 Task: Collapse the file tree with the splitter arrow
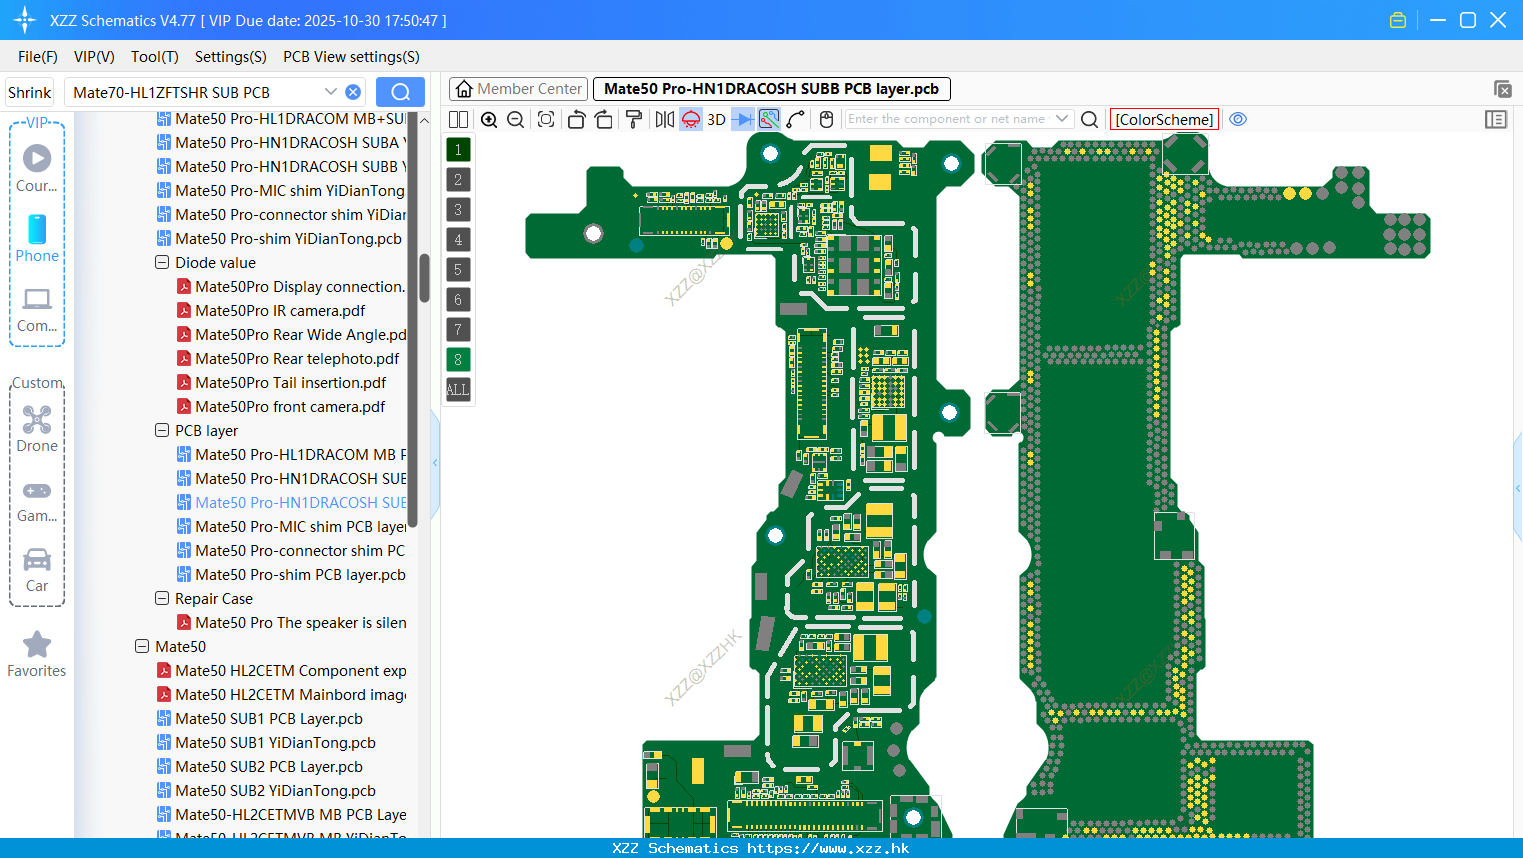coord(435,462)
